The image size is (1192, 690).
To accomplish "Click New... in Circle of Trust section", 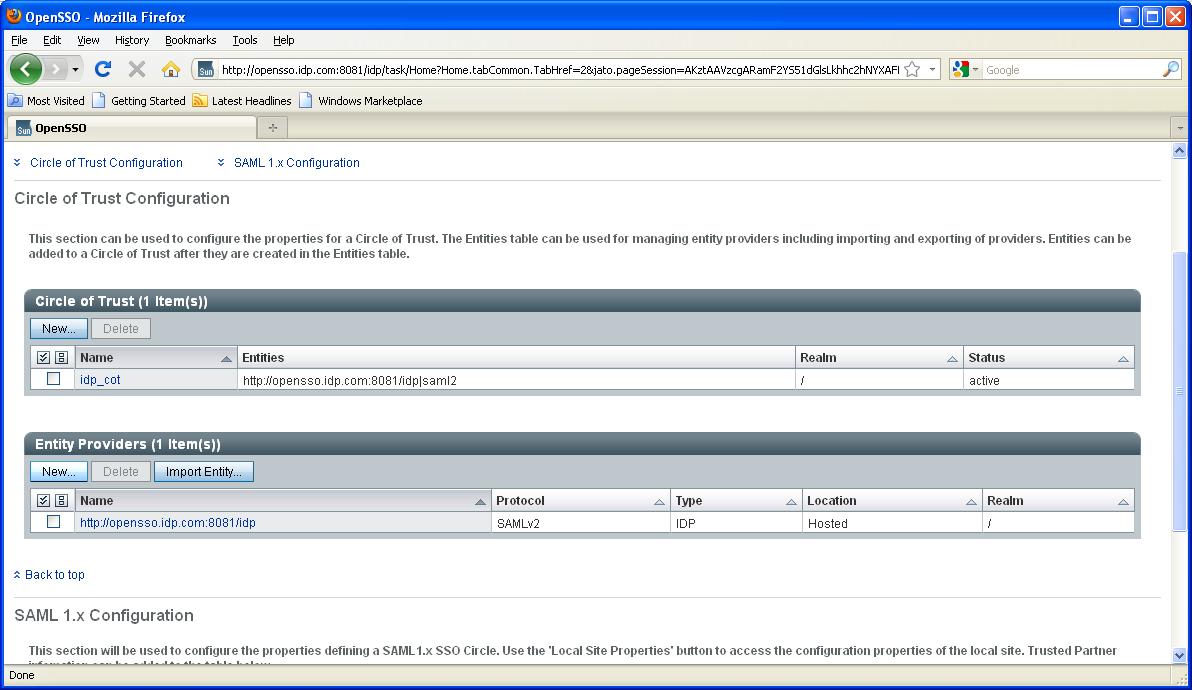I will 59,328.
